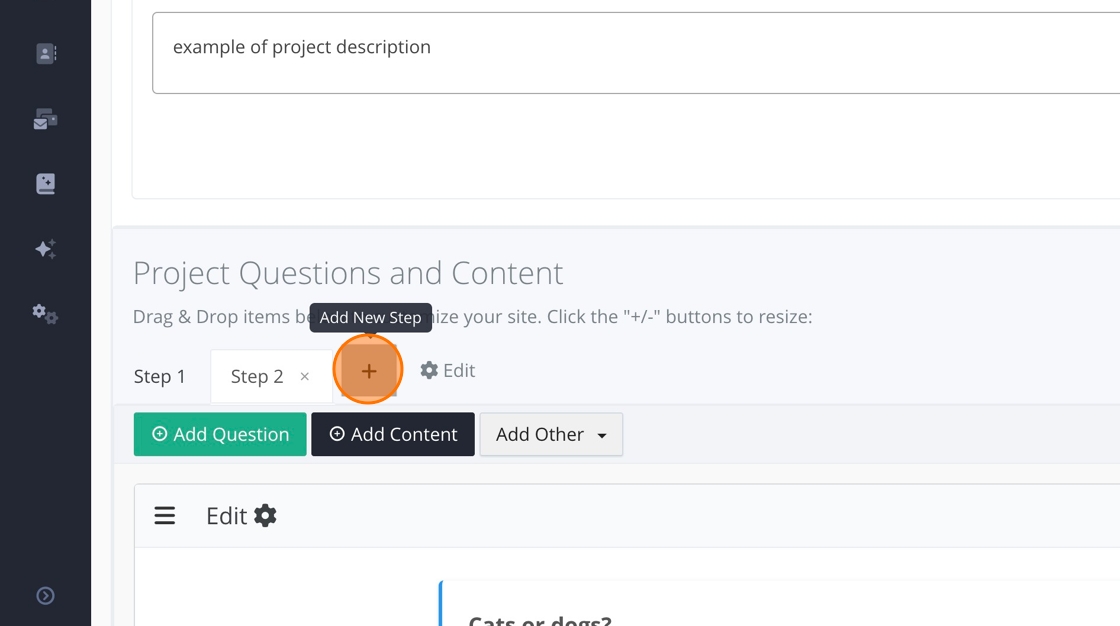Click the gear Edit link beside step tabs
The width and height of the screenshot is (1120, 626).
click(x=447, y=371)
